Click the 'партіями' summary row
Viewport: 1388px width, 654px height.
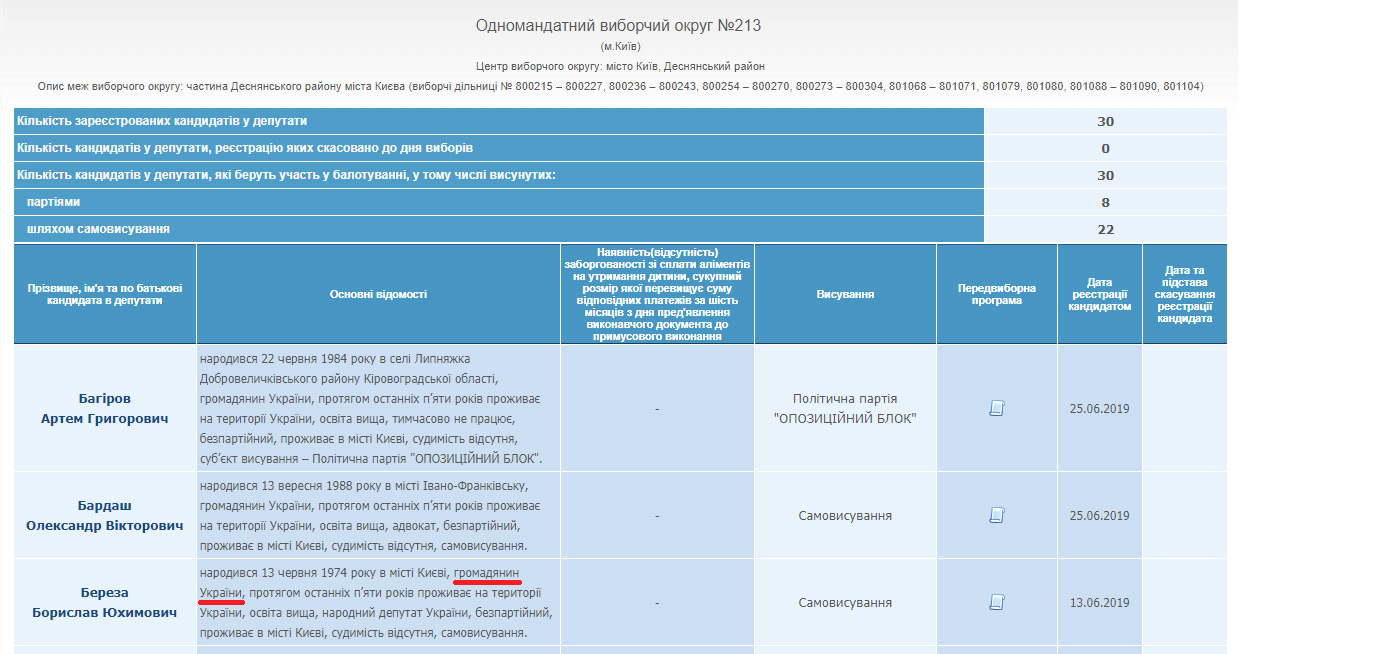(54, 202)
